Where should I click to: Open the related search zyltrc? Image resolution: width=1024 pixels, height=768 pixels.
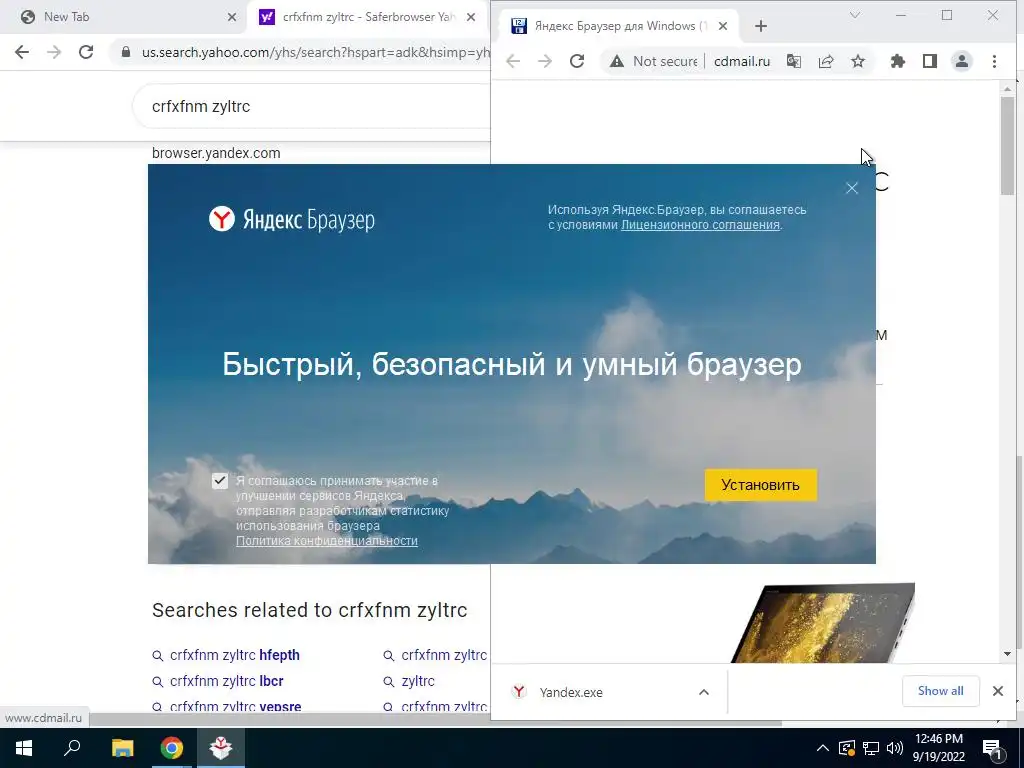coord(418,681)
